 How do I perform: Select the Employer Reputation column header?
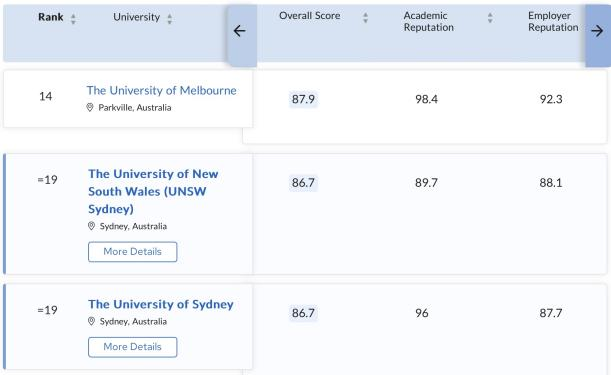coord(553,21)
